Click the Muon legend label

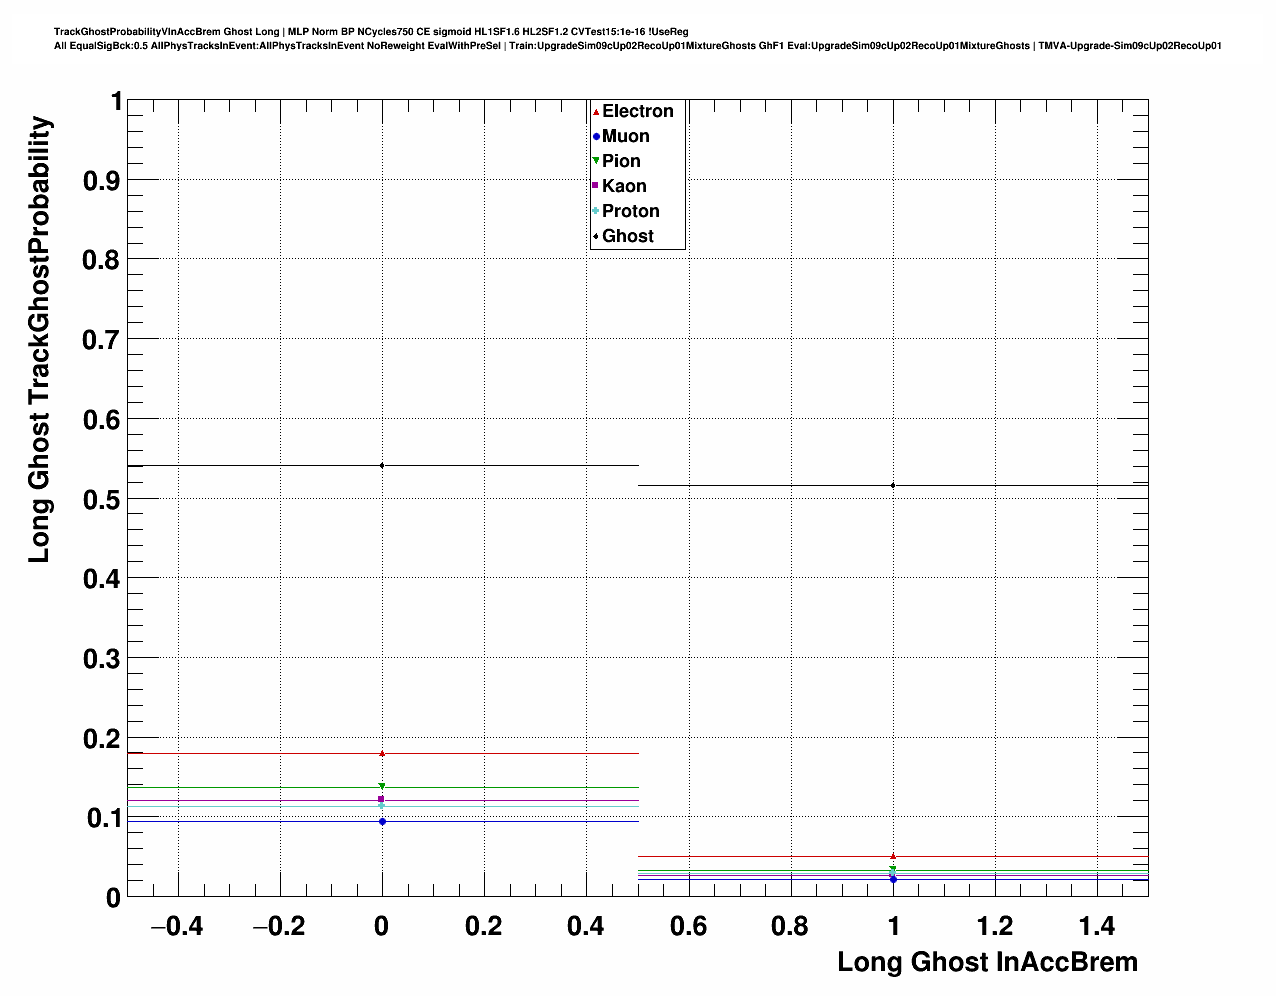626,136
